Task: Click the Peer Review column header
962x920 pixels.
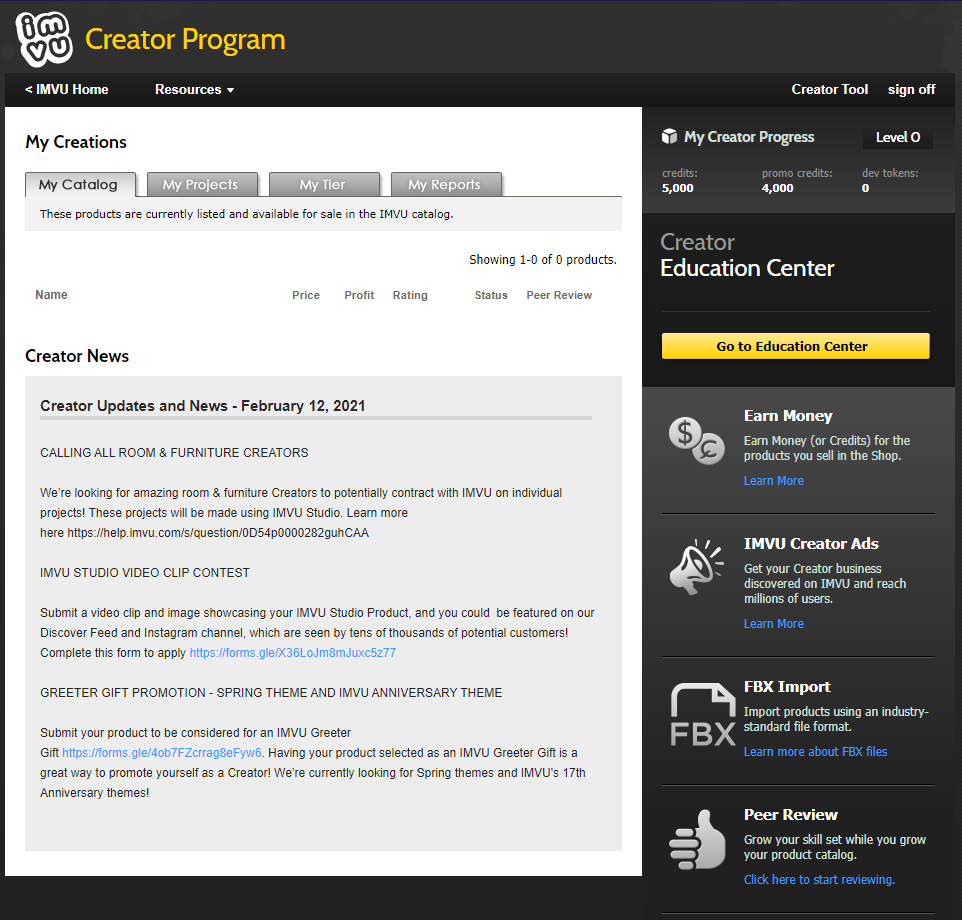Action: pyautogui.click(x=559, y=295)
